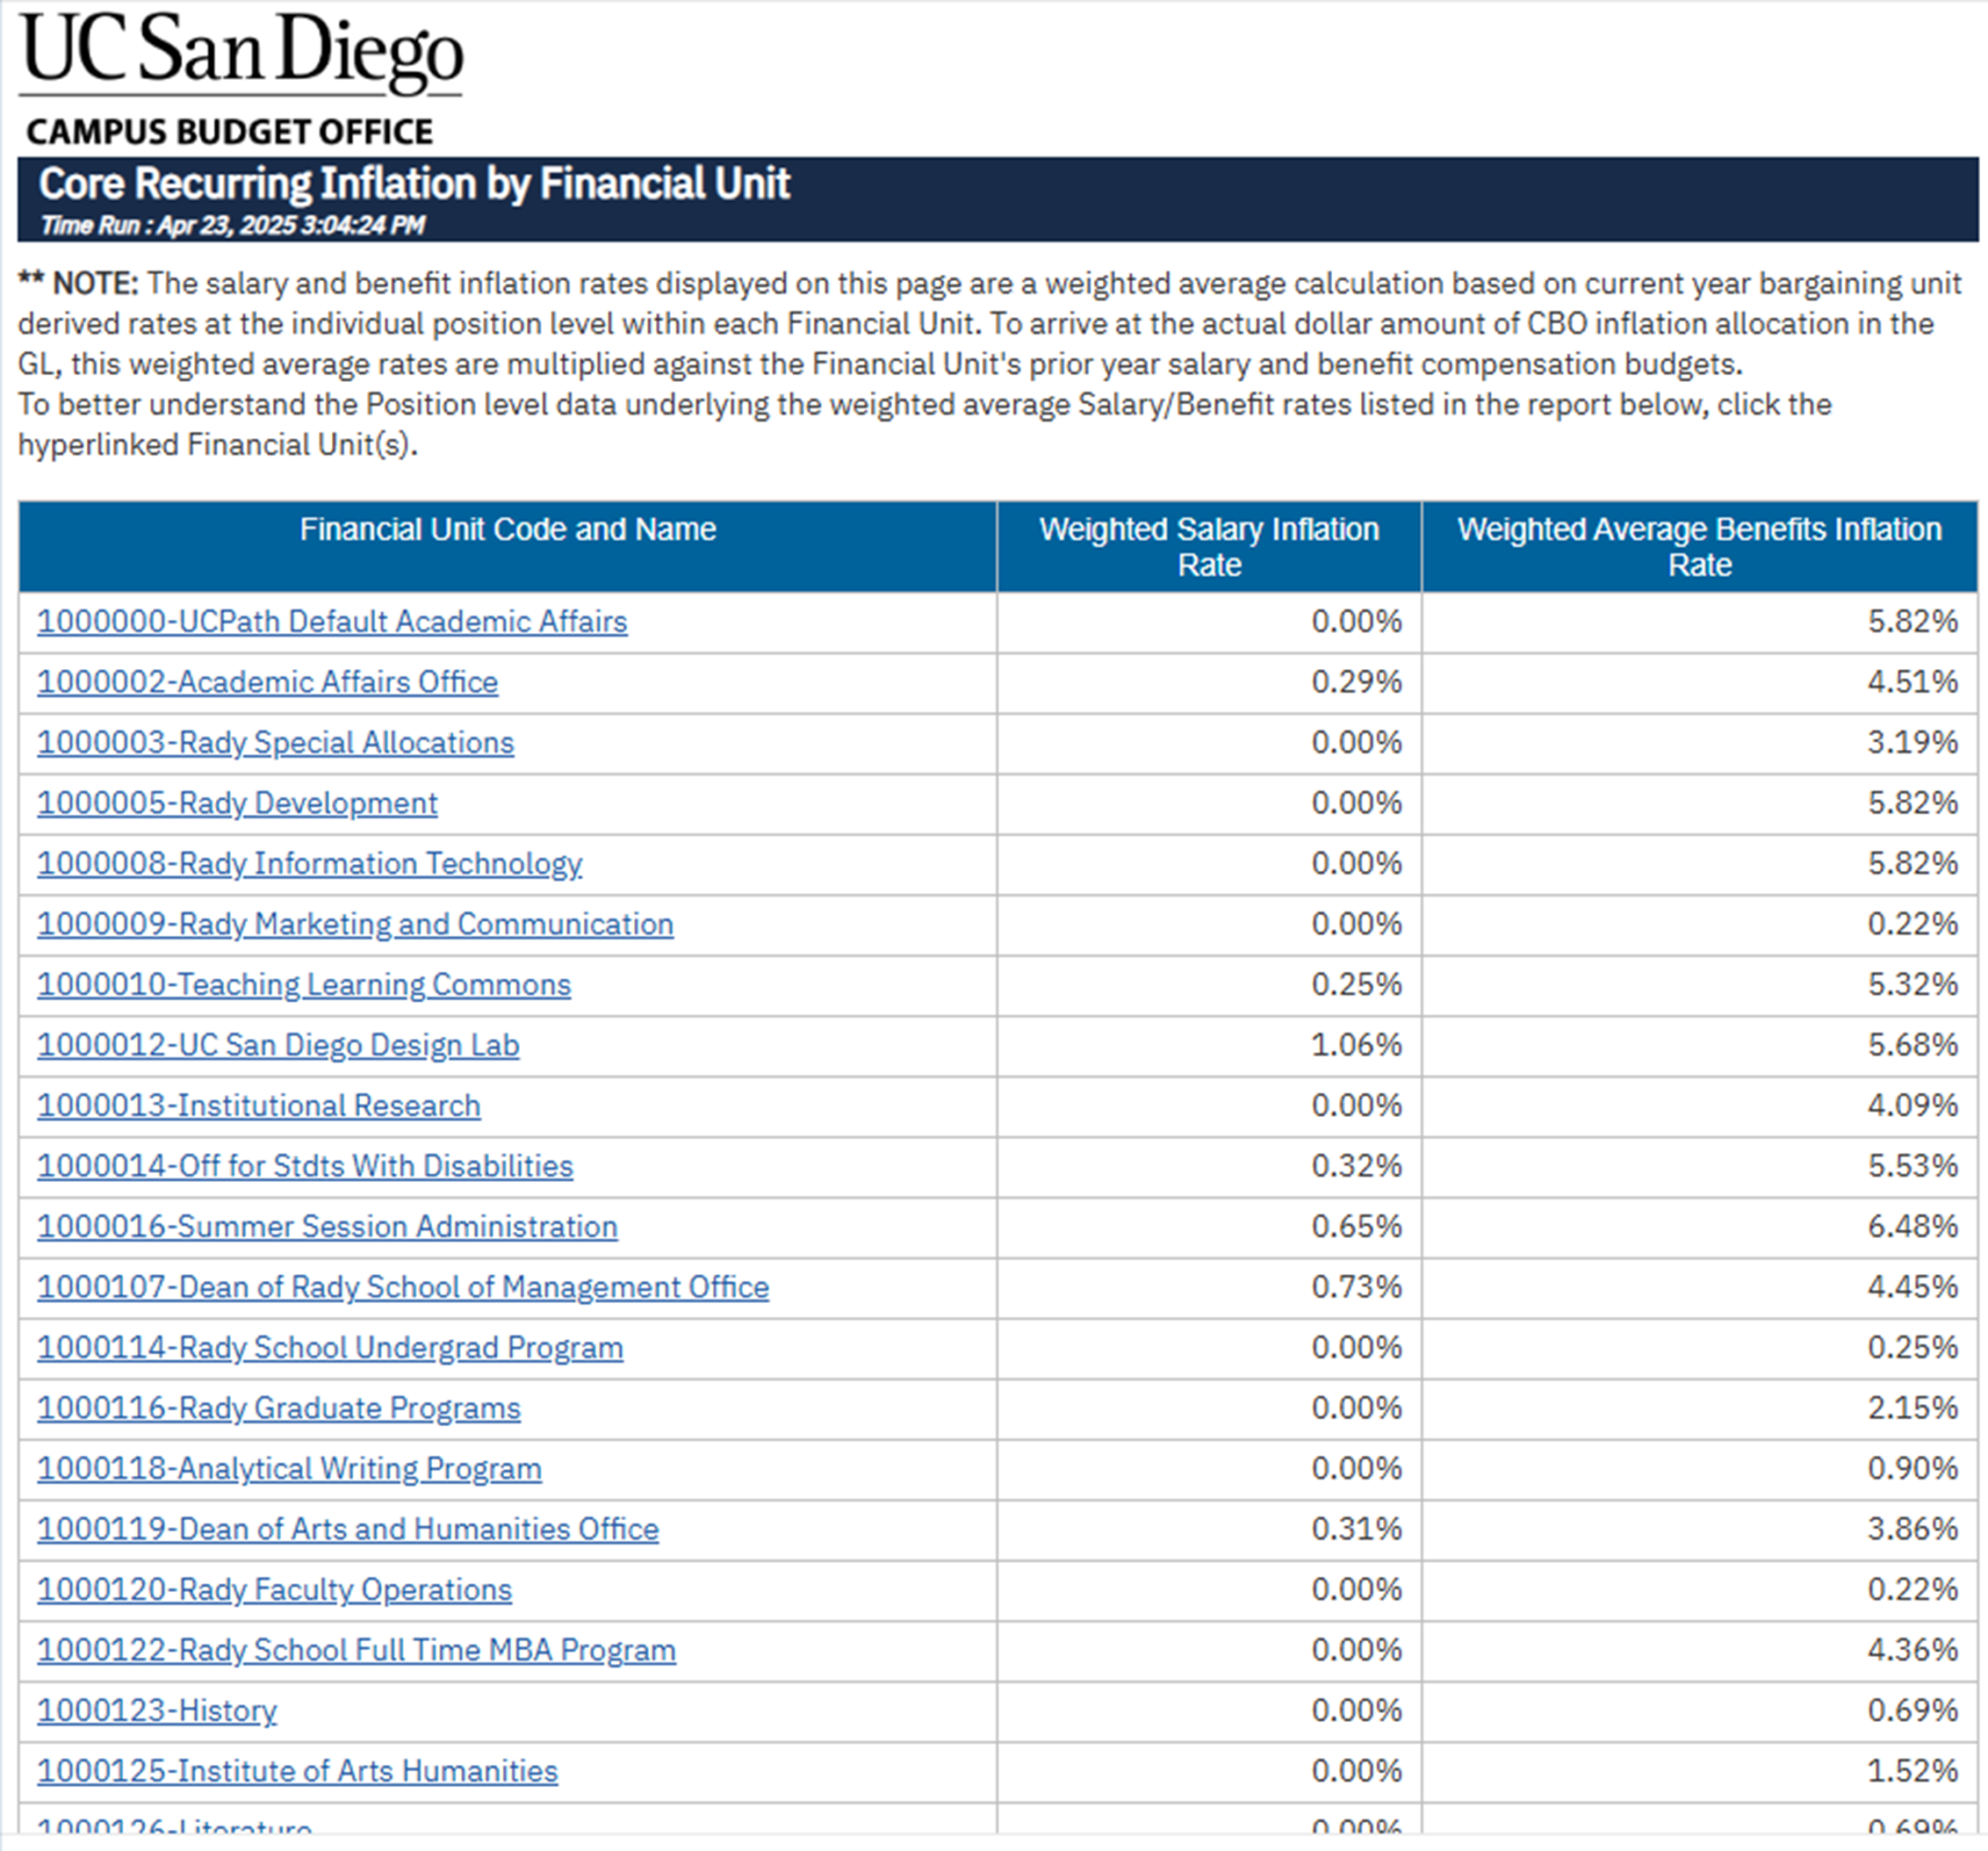
Task: Select 3.86% benefits rate for Dean of Arts and Humanities
Action: pyautogui.click(x=1912, y=1529)
